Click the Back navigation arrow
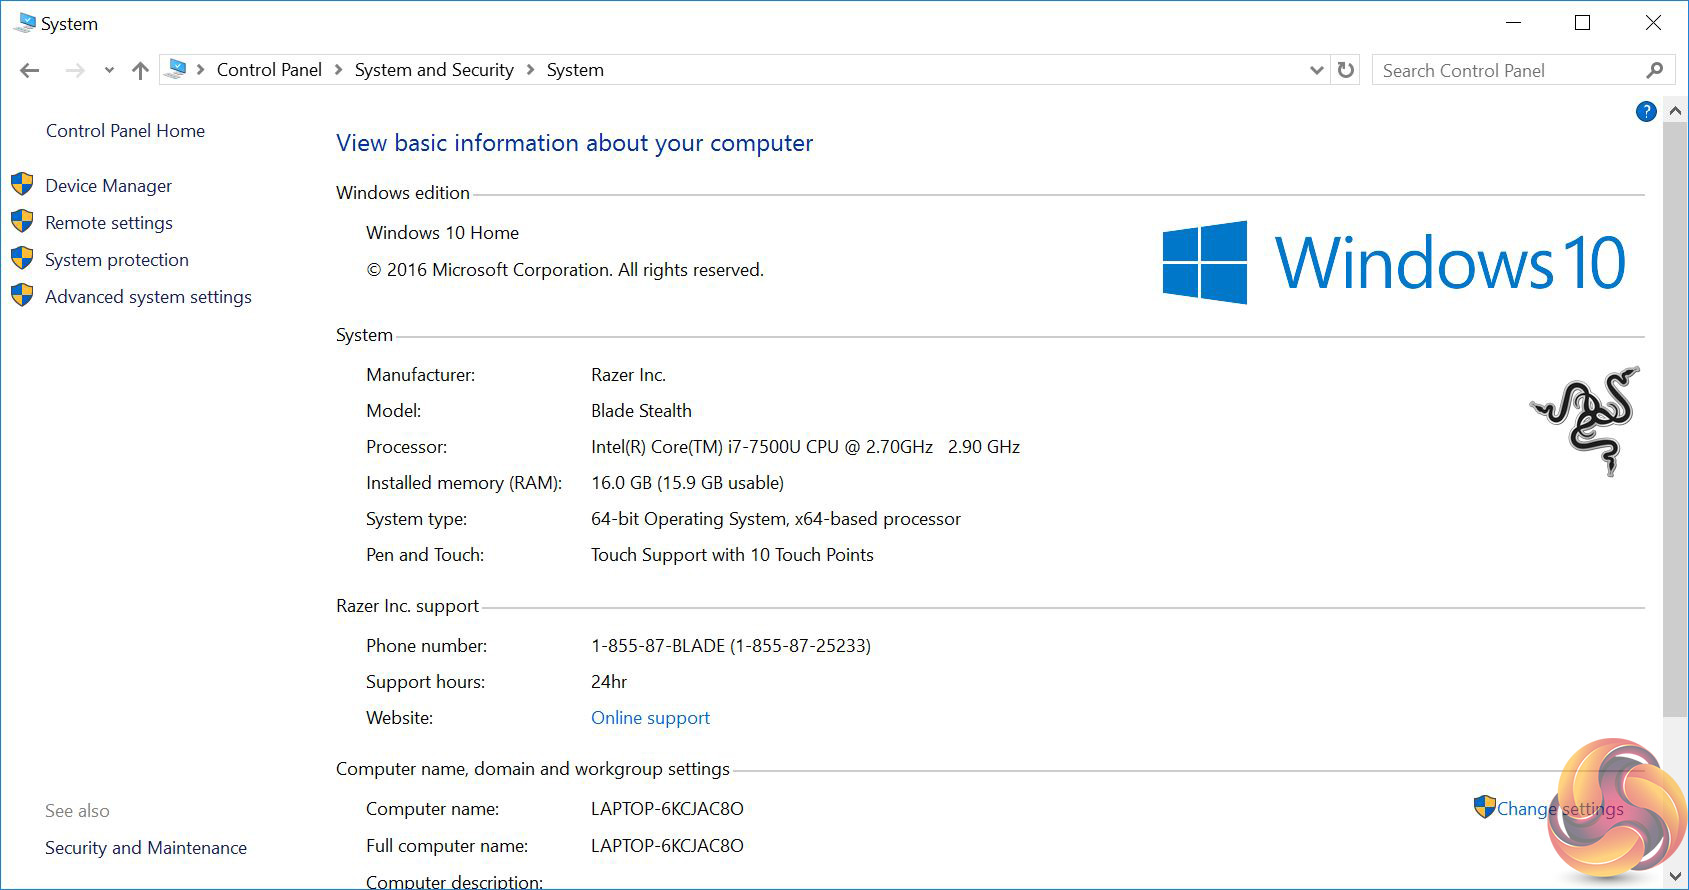Image resolution: width=1689 pixels, height=890 pixels. pos(30,70)
